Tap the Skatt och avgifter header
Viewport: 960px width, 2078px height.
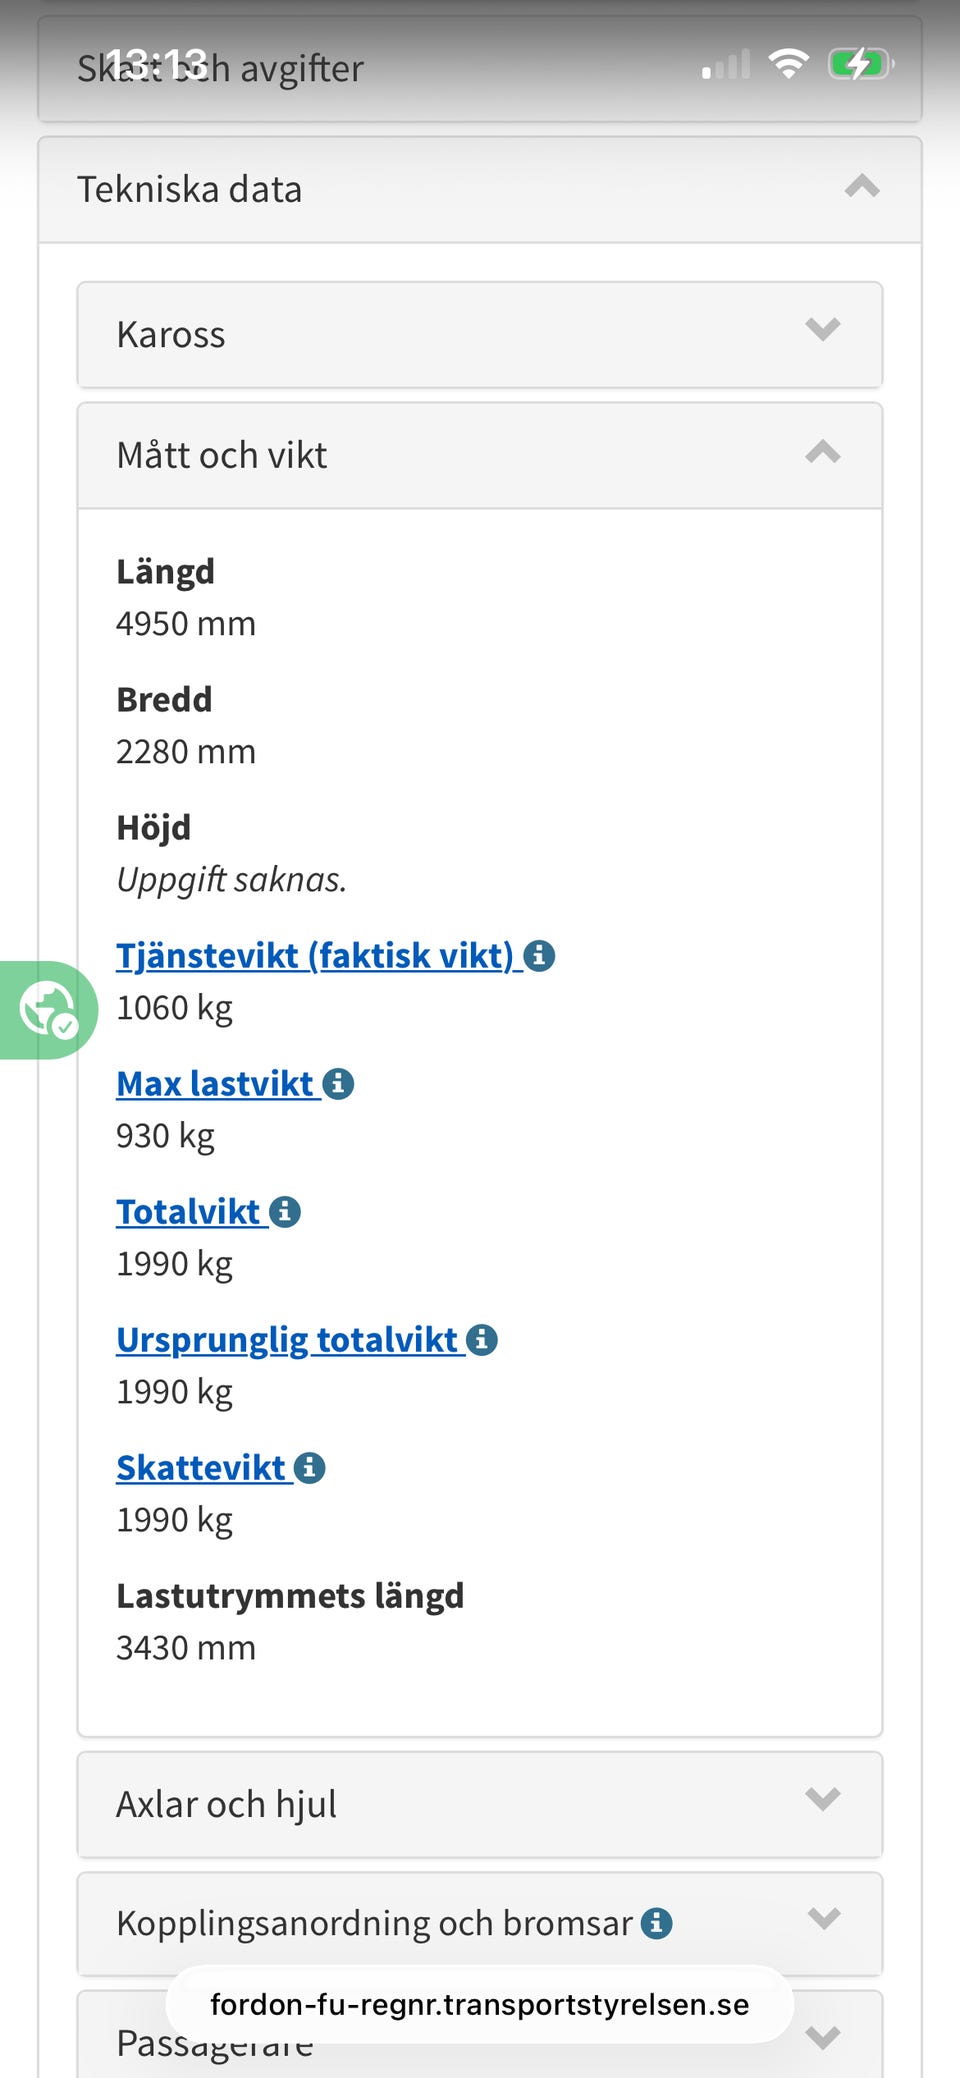[x=220, y=68]
